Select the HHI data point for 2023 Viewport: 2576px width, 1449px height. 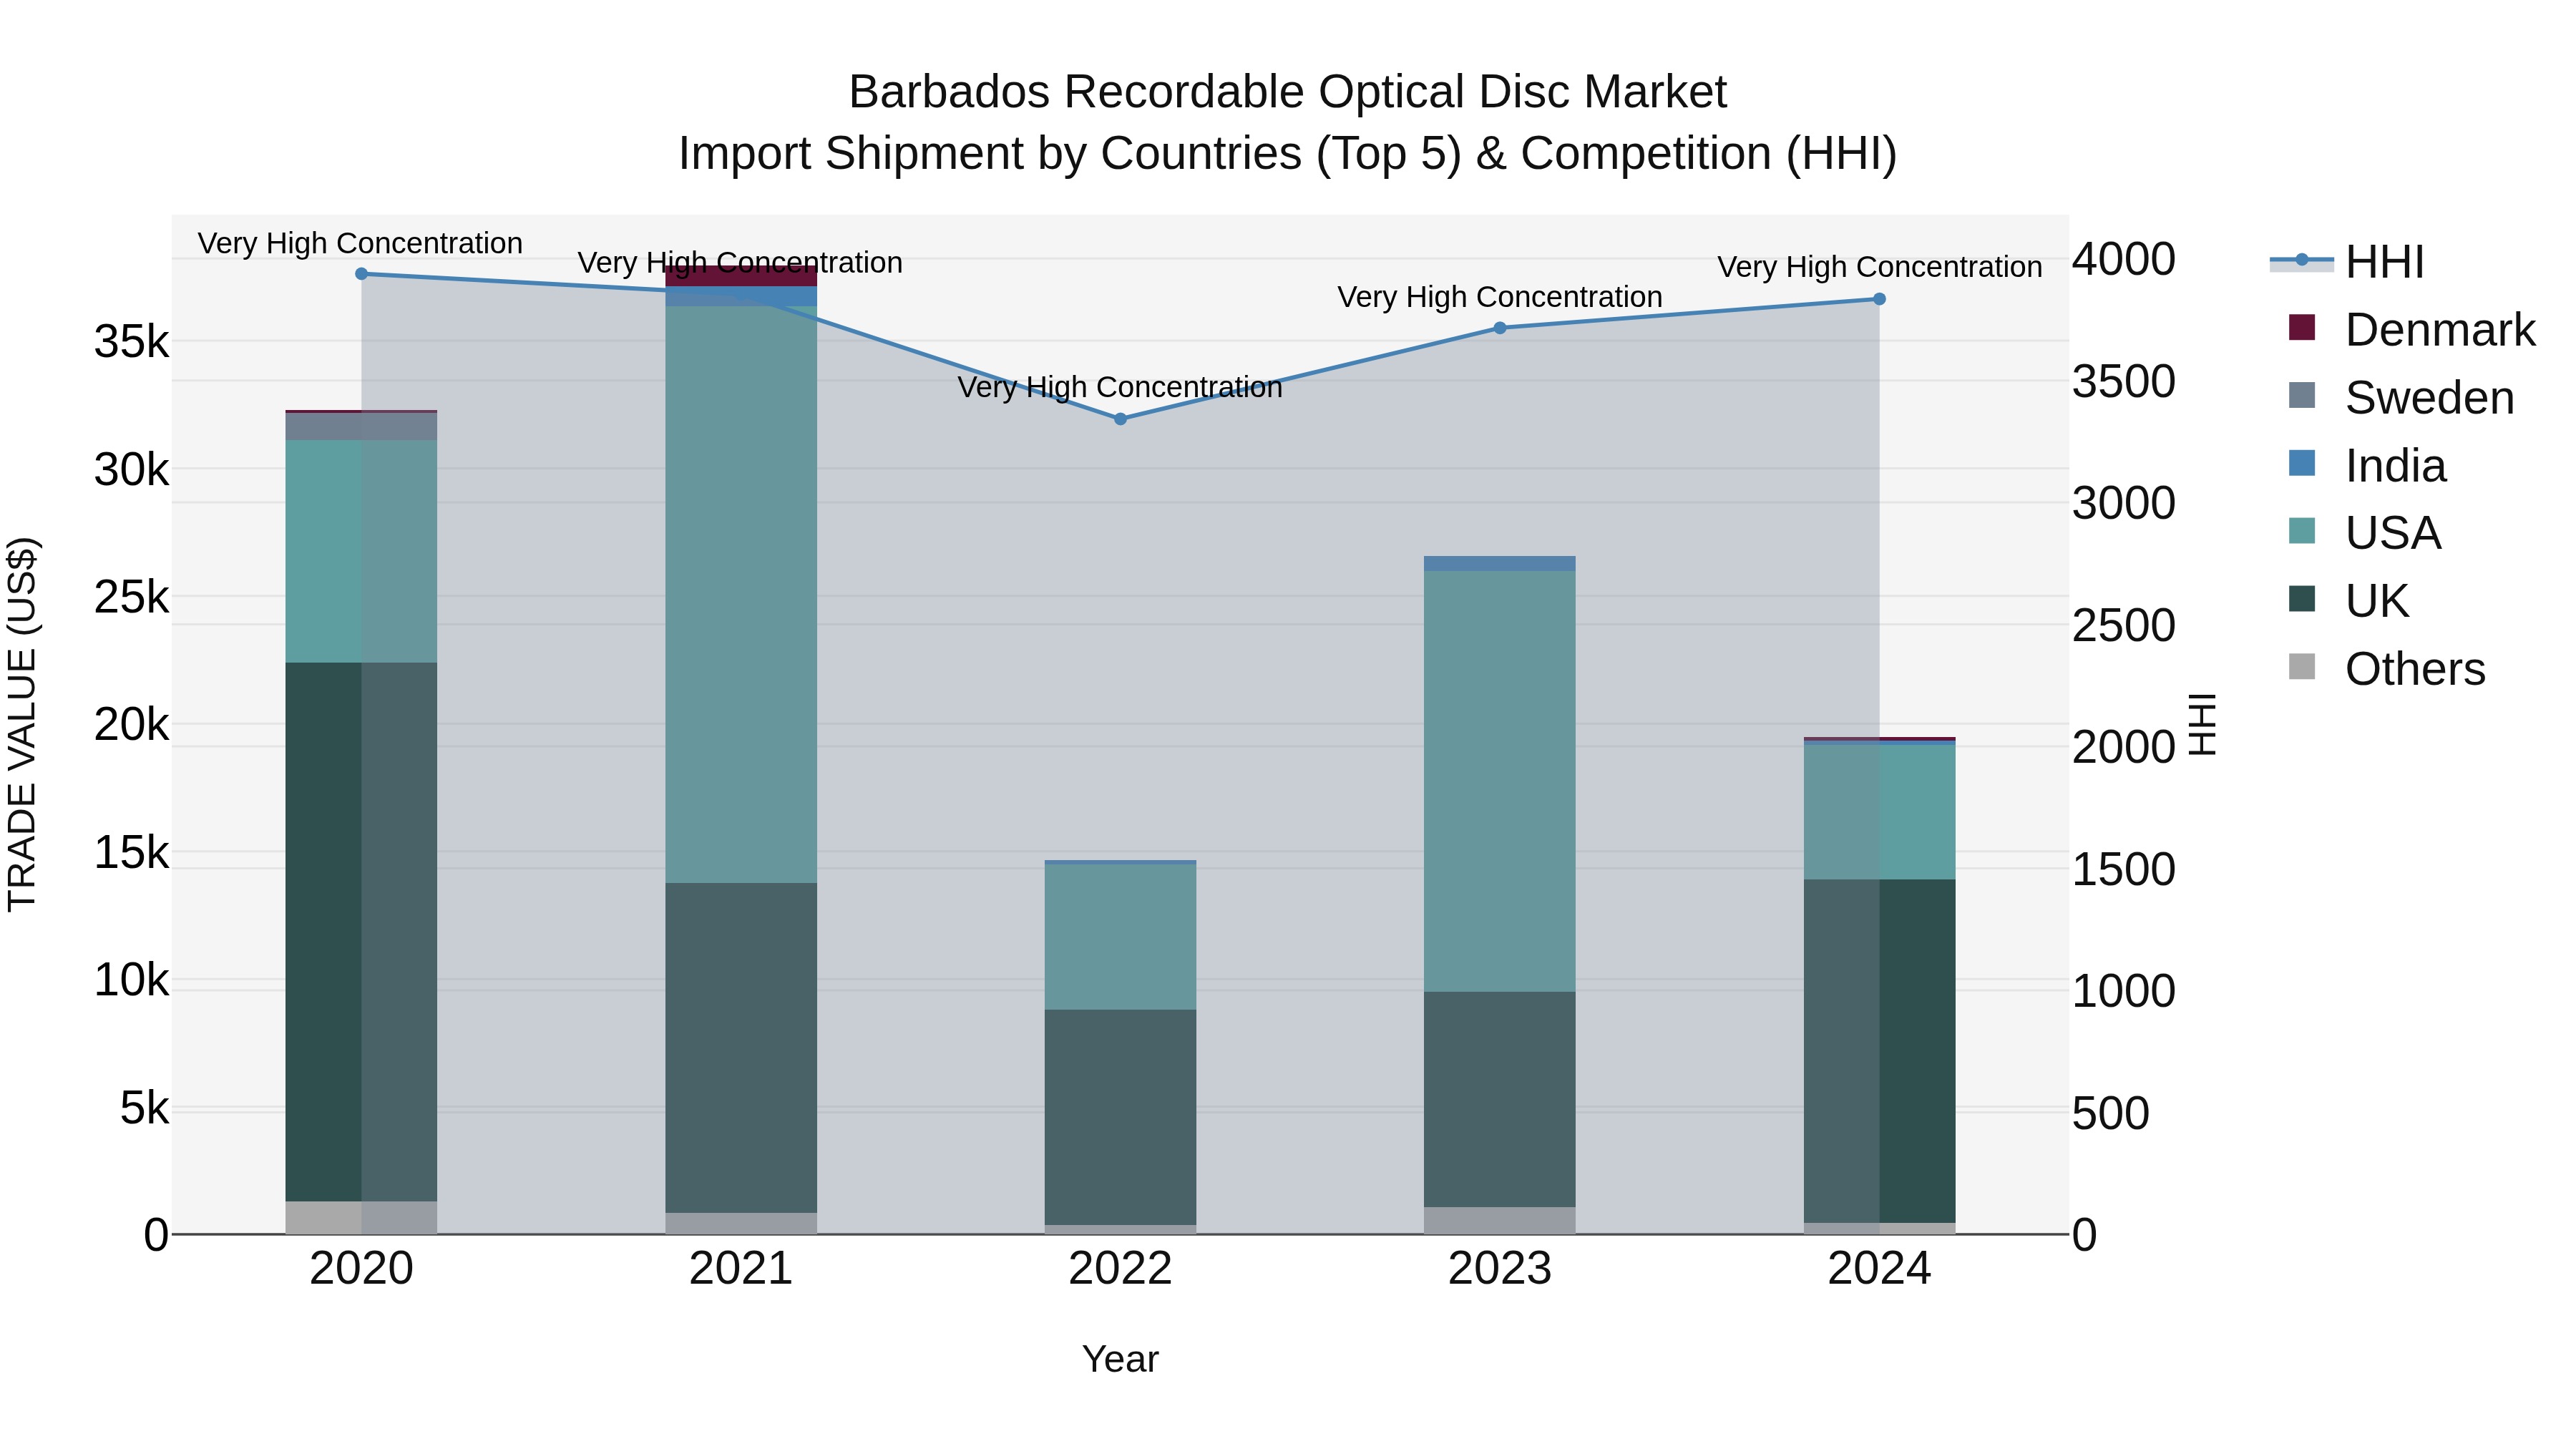(1500, 328)
